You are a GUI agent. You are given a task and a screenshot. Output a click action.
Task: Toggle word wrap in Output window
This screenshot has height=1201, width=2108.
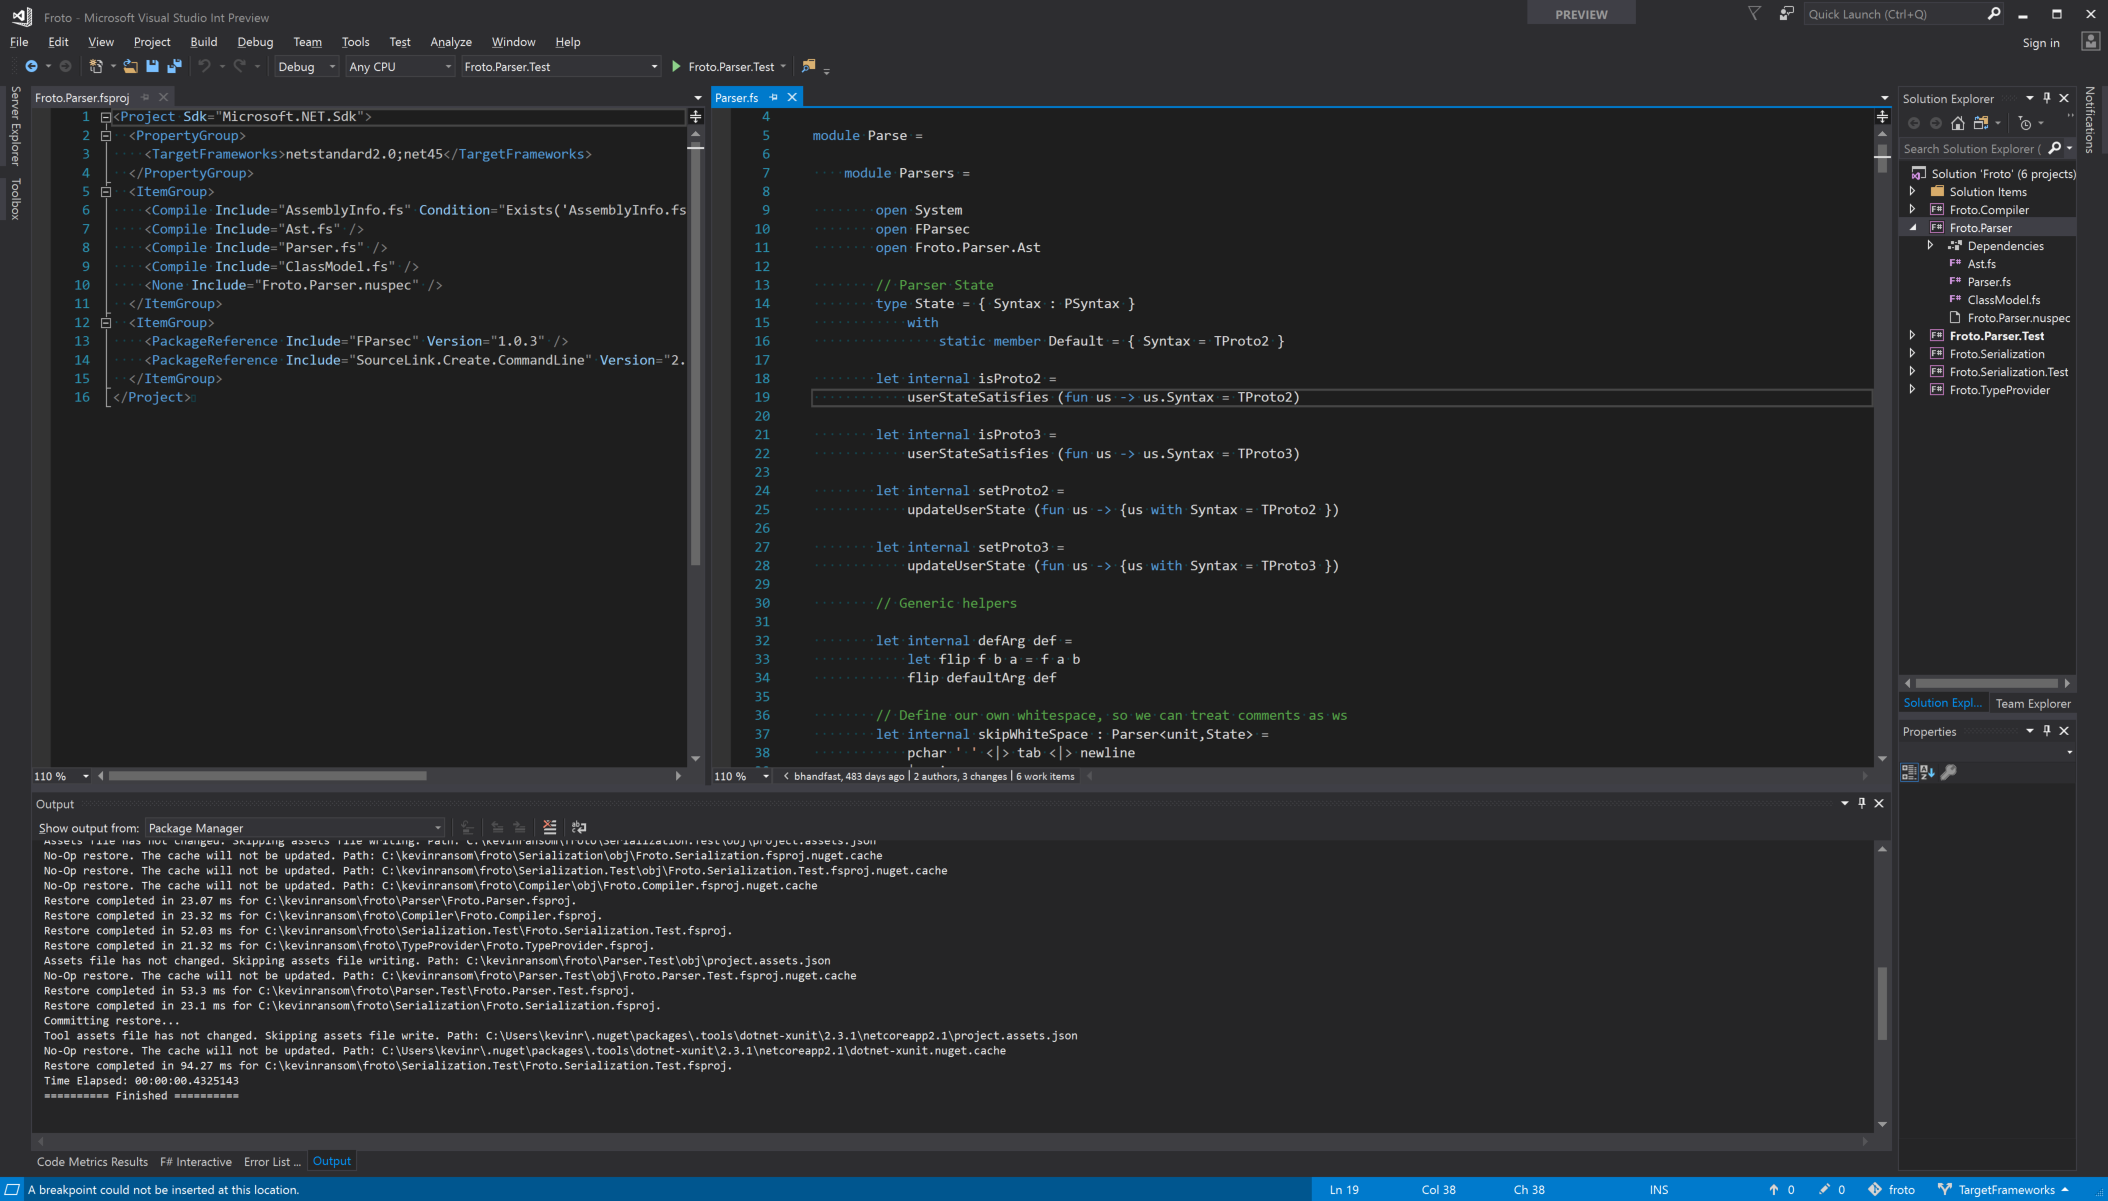579,828
